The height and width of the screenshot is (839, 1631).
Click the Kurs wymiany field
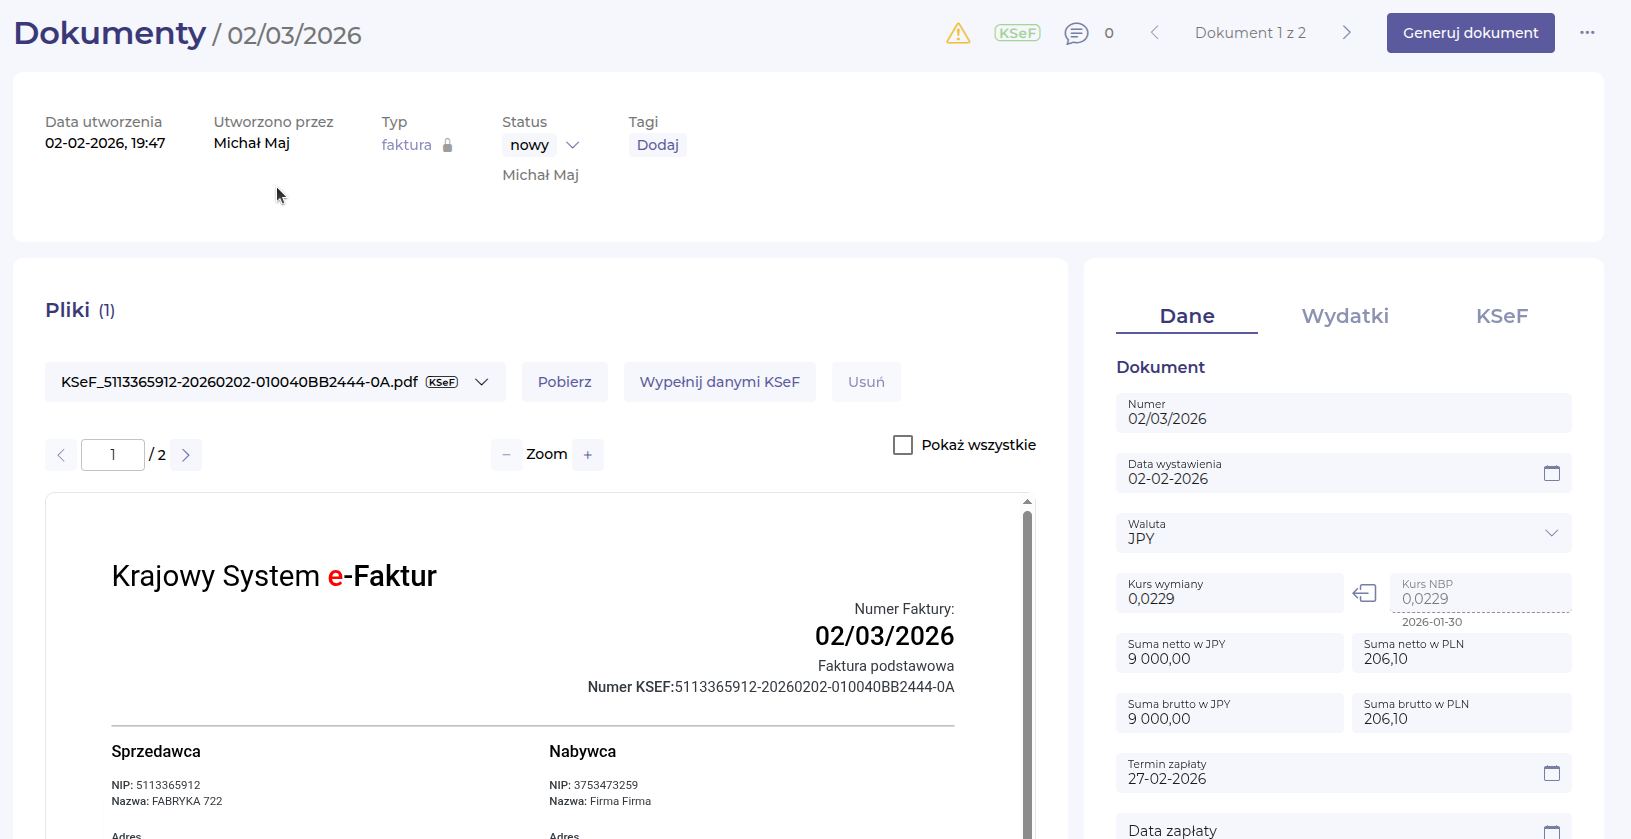(1230, 593)
